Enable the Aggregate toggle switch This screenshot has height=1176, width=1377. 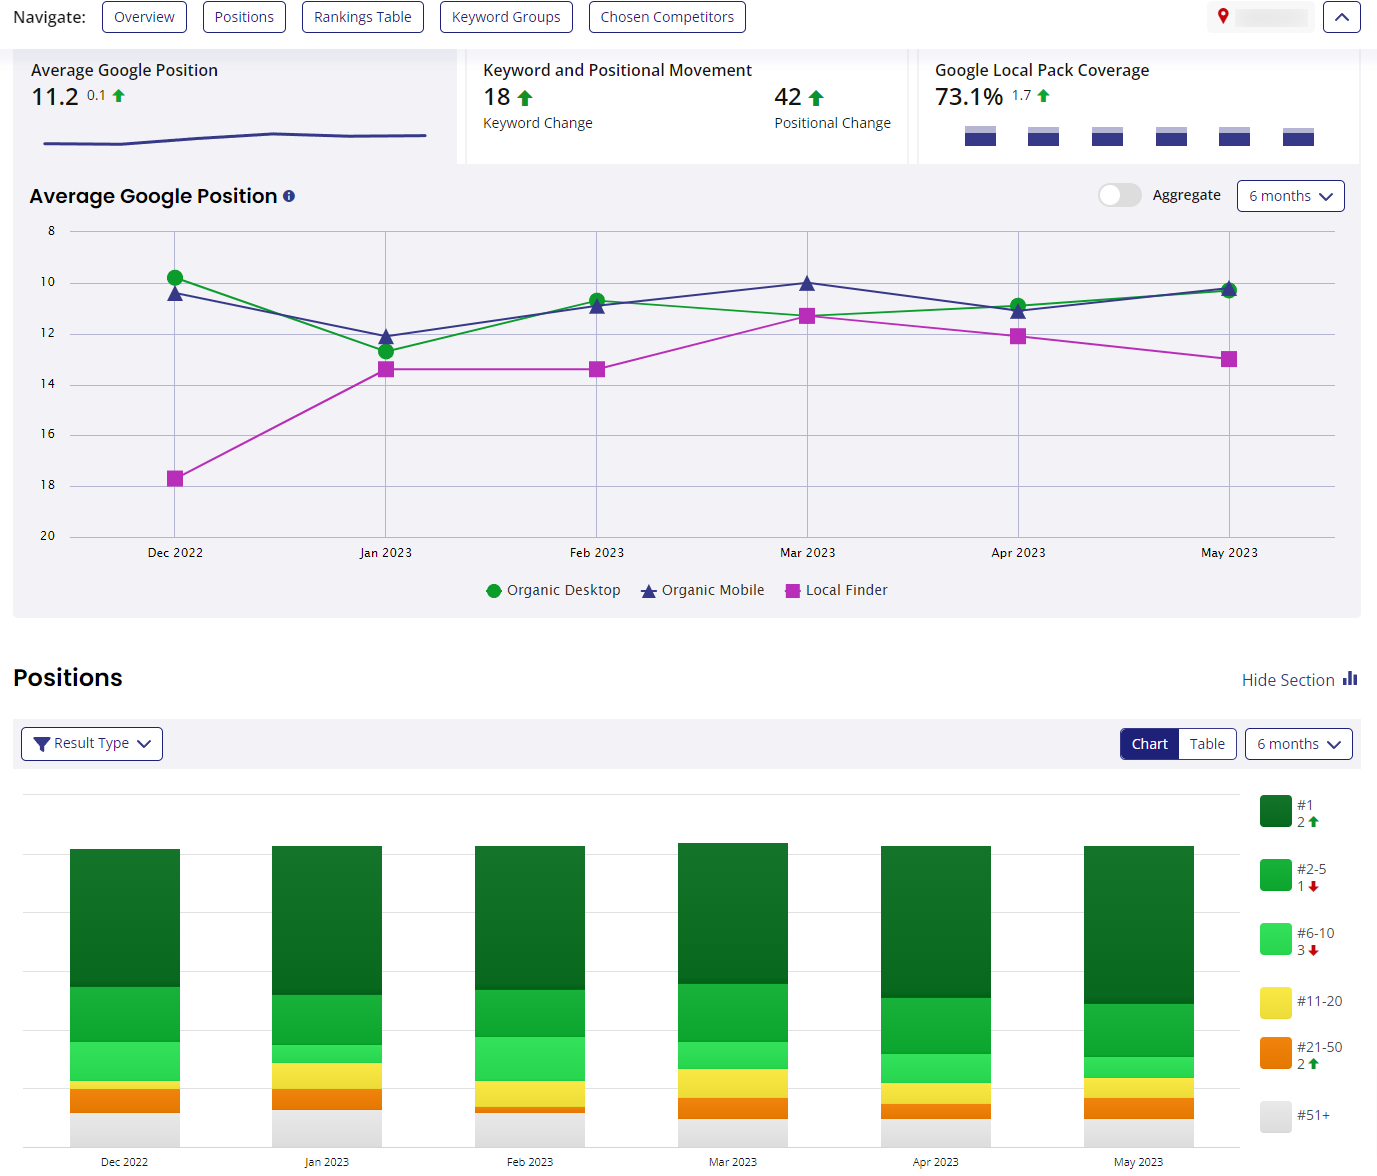1119,195
